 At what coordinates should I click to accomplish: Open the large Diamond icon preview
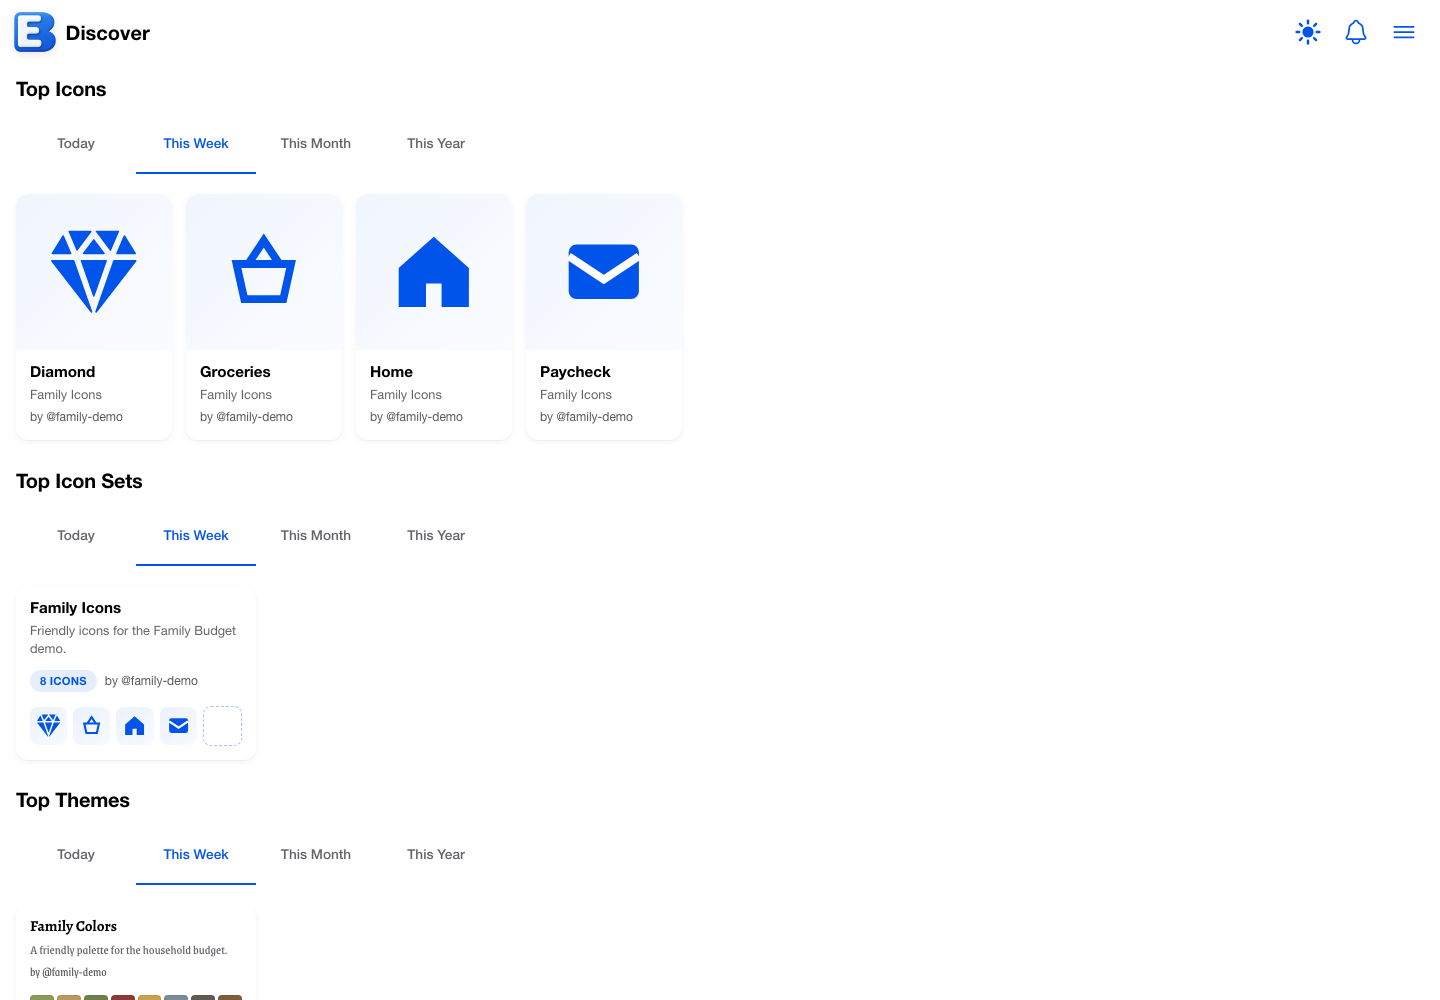(x=94, y=272)
